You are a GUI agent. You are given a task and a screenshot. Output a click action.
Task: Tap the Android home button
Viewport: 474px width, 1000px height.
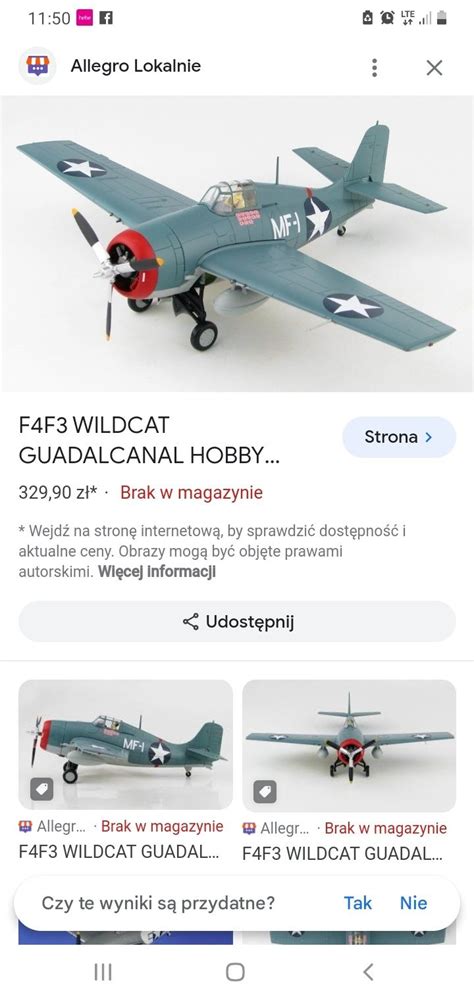pyautogui.click(x=235, y=971)
